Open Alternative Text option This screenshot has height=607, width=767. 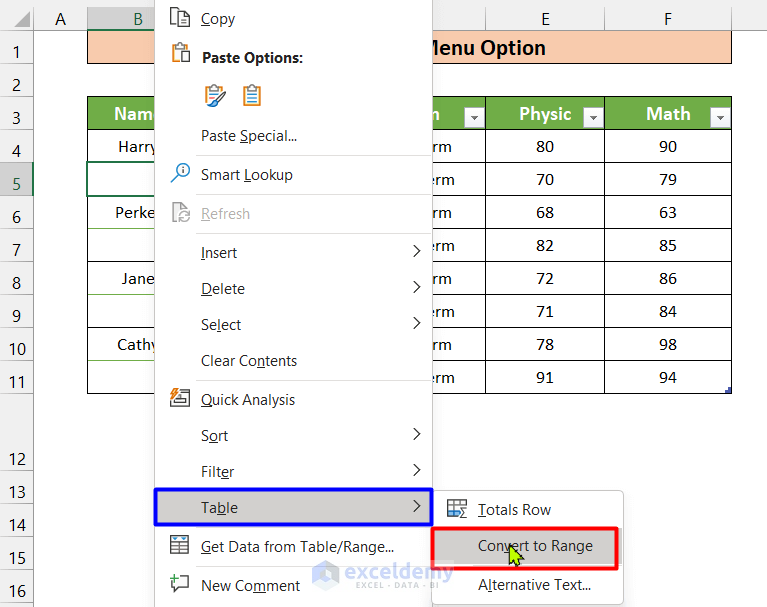coord(534,585)
